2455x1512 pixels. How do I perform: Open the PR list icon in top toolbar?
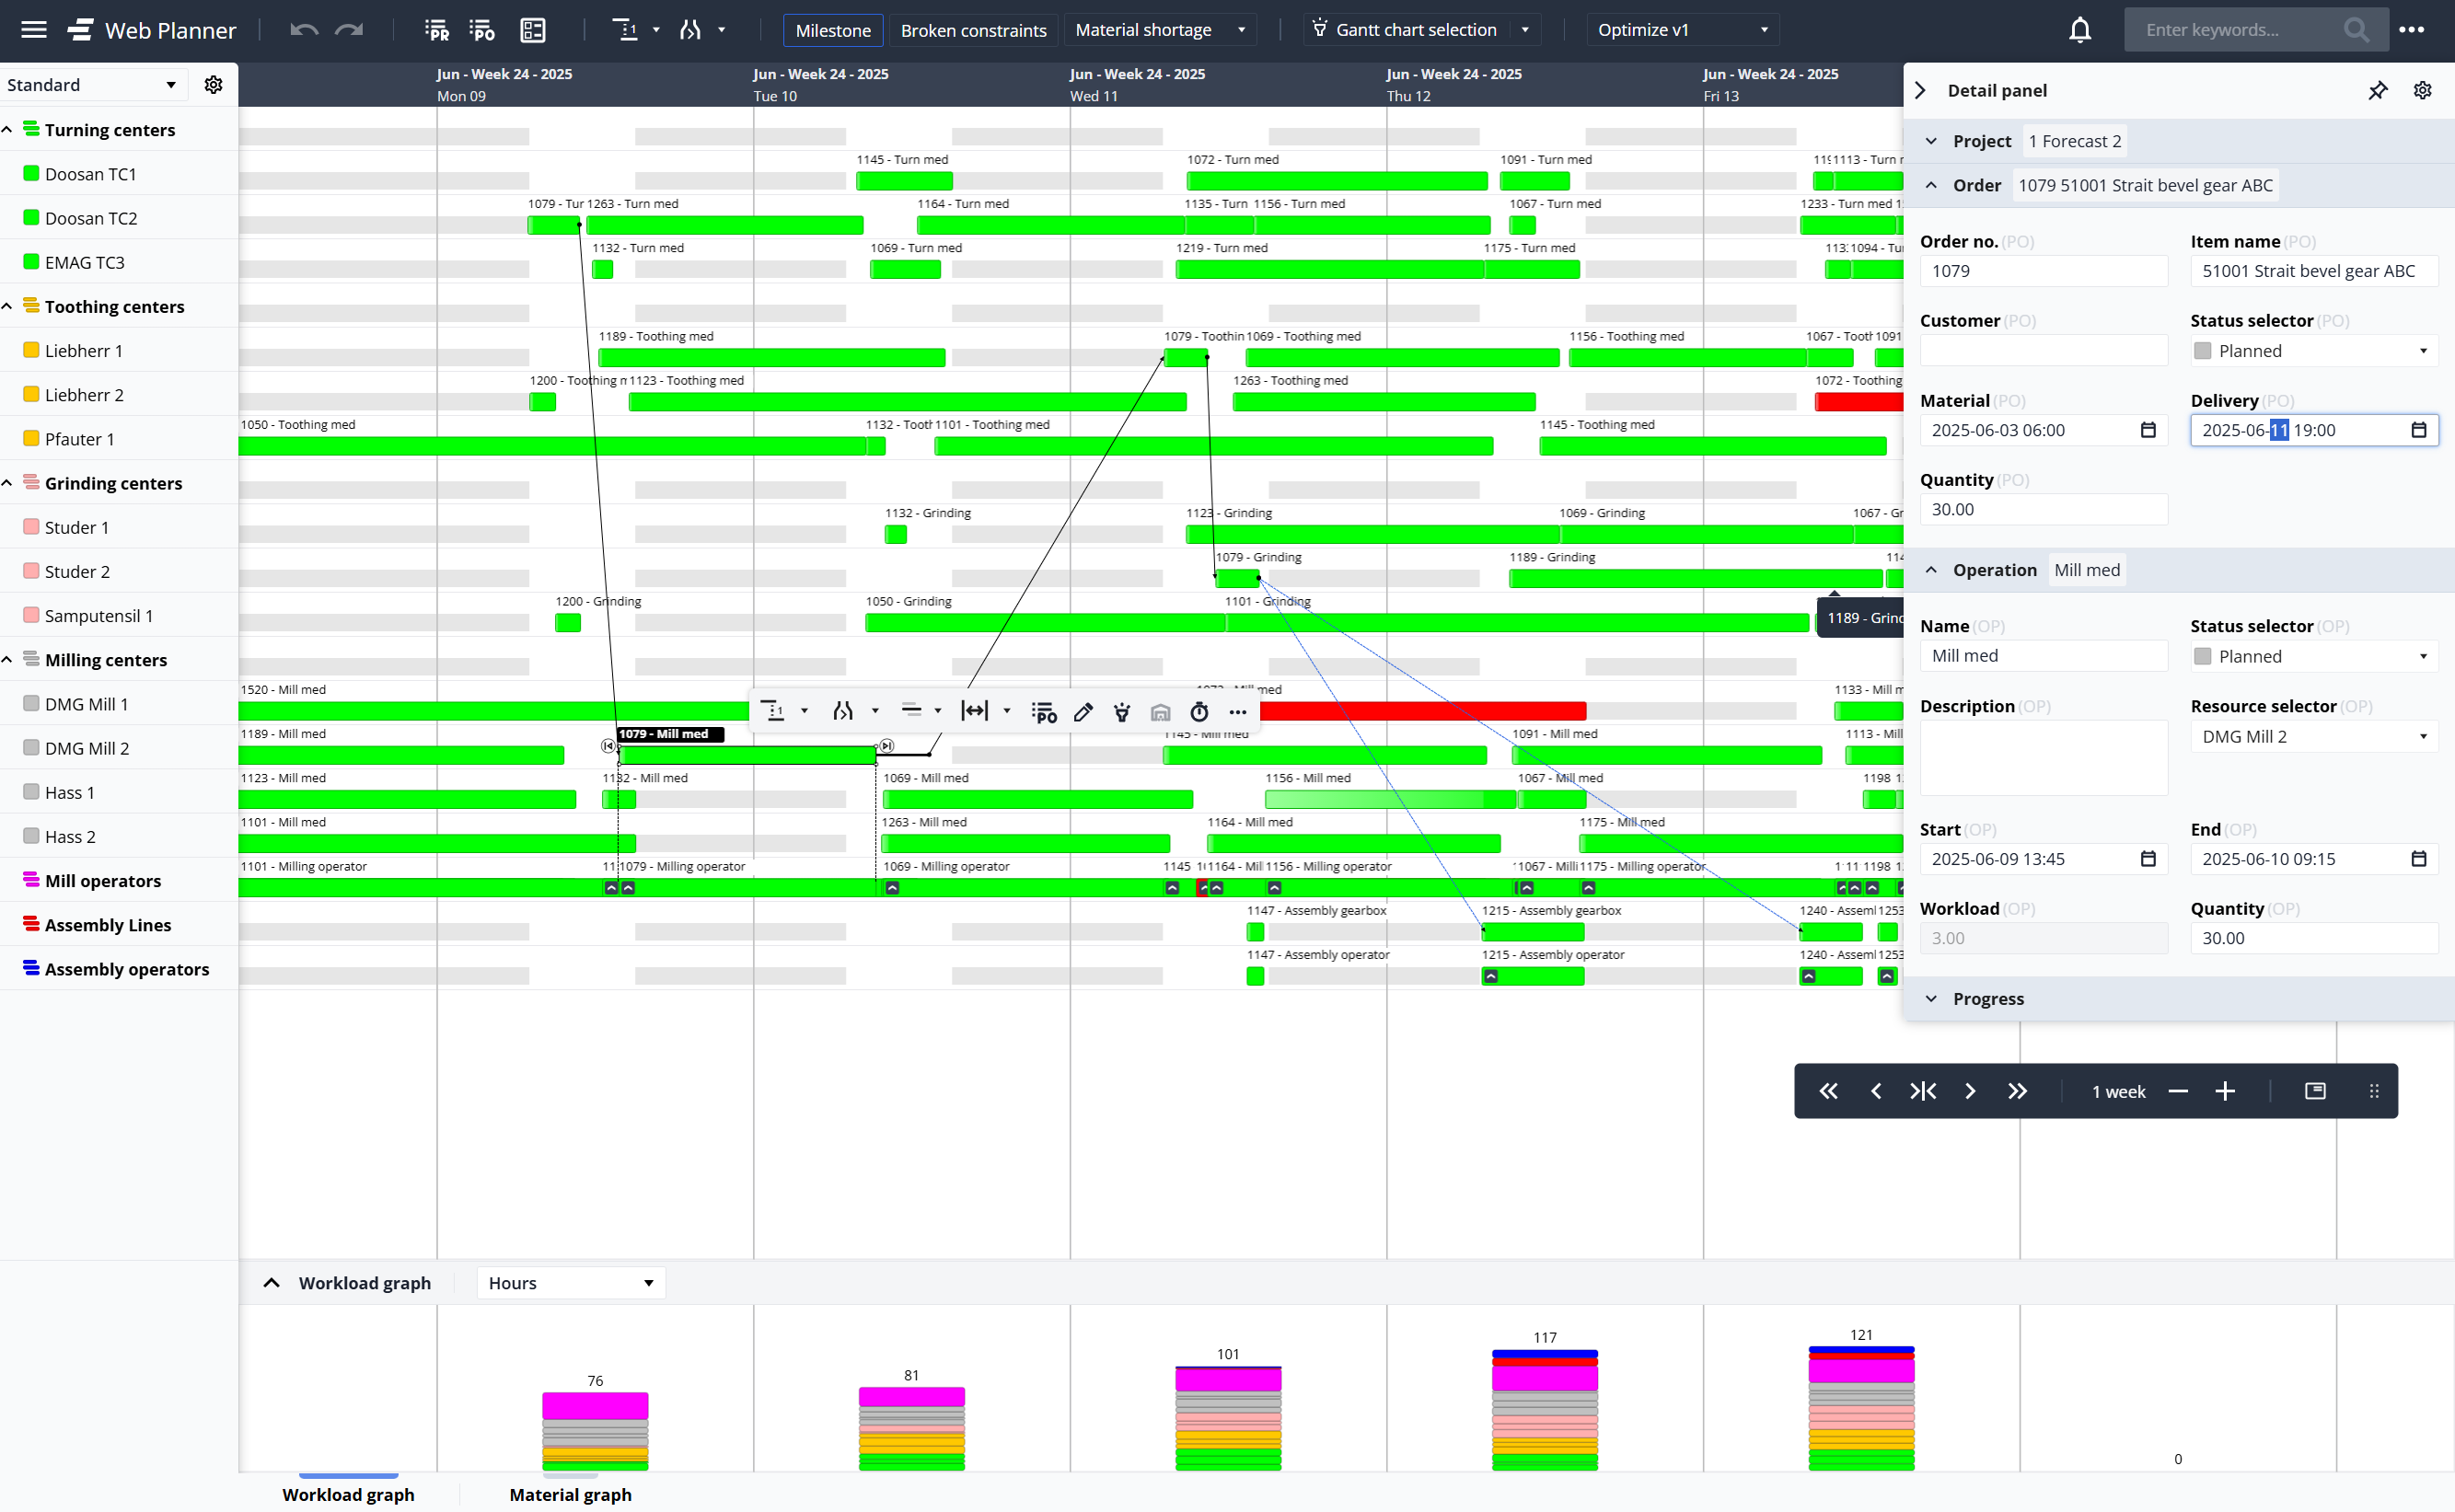(x=437, y=30)
